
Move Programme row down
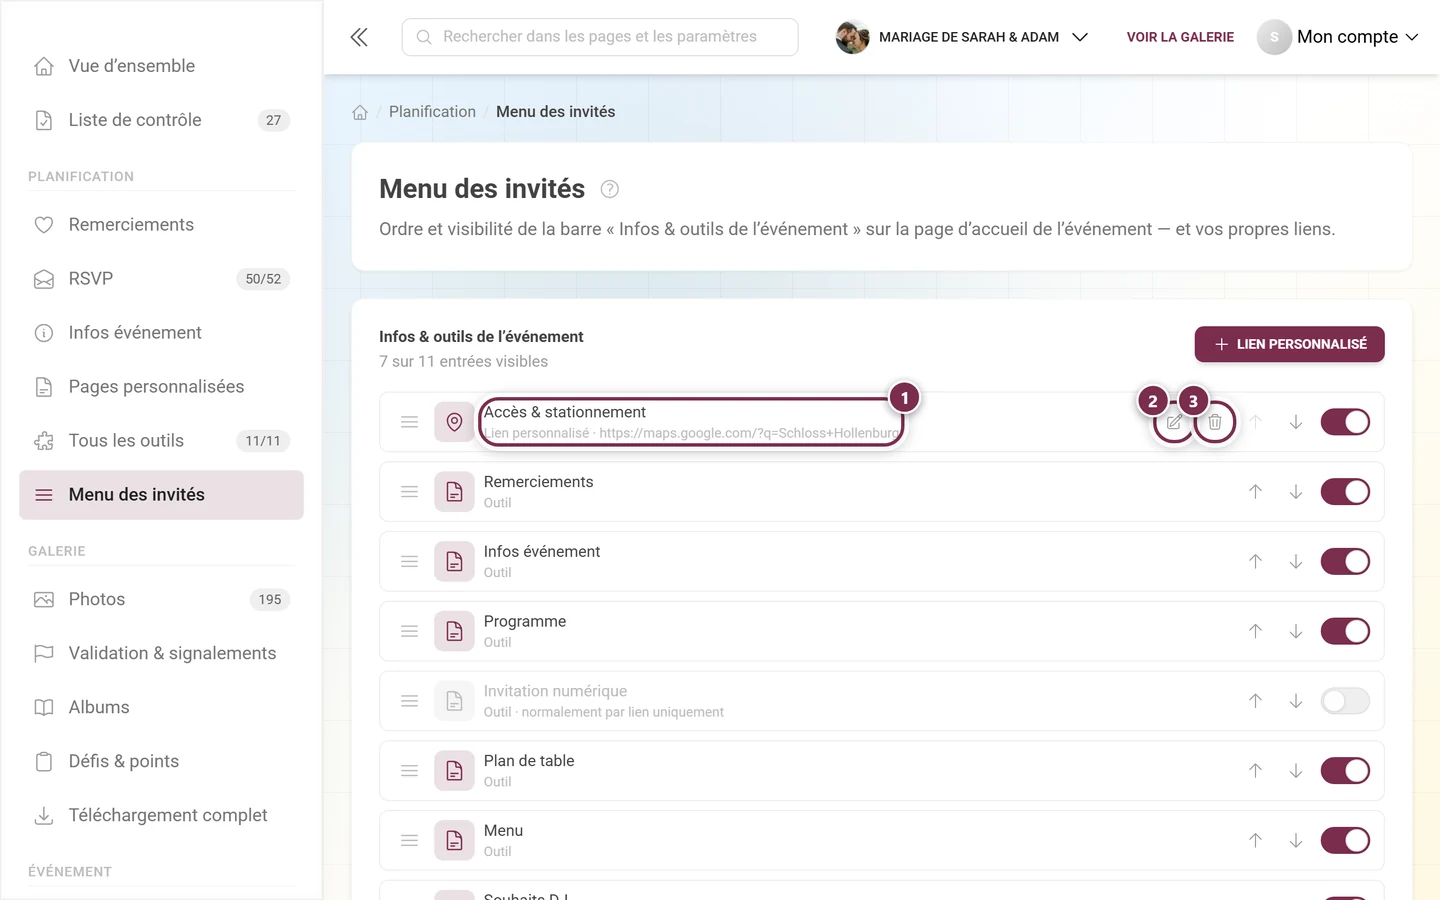(1296, 631)
